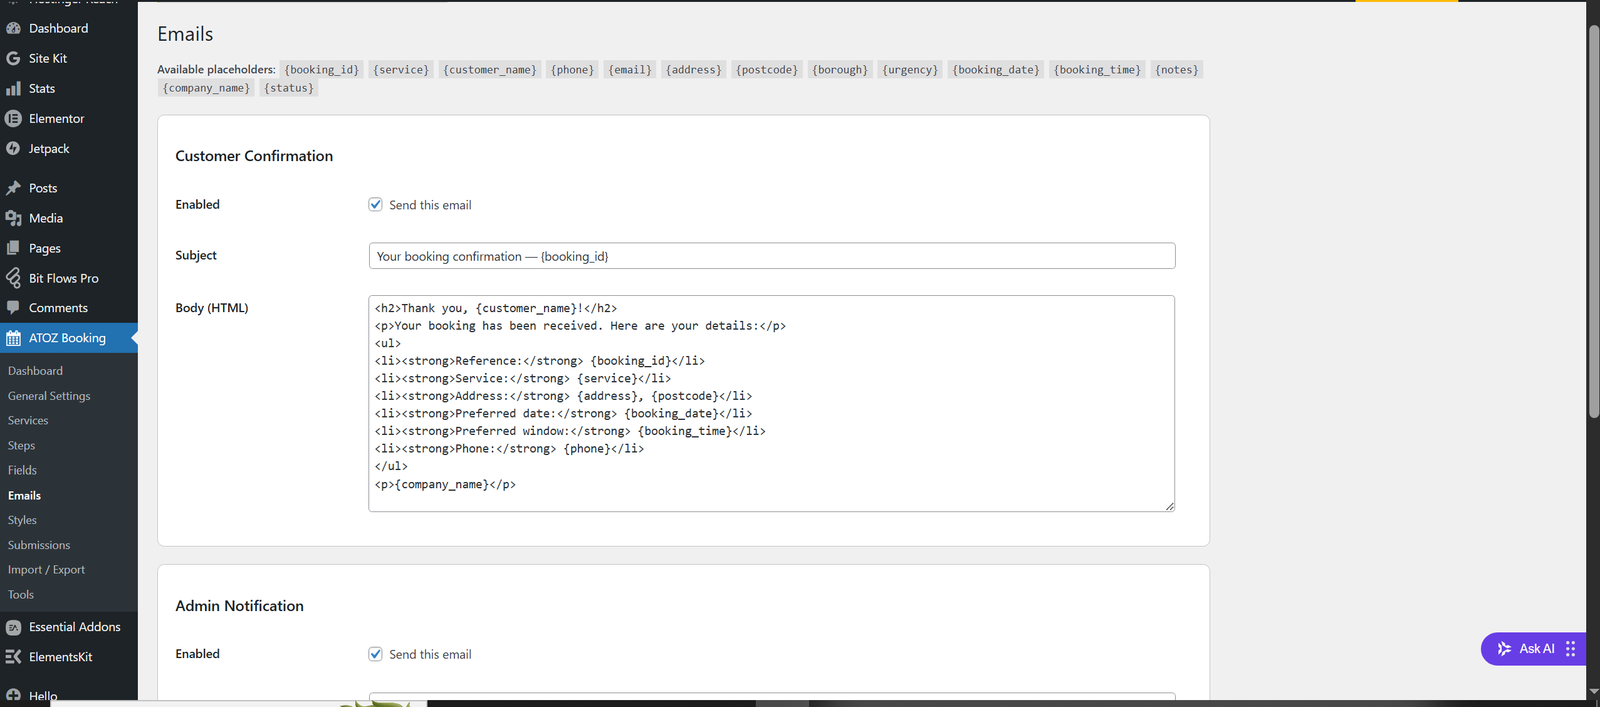The image size is (1600, 707).
Task: Click the Pages document icon
Action: [x=13, y=248]
